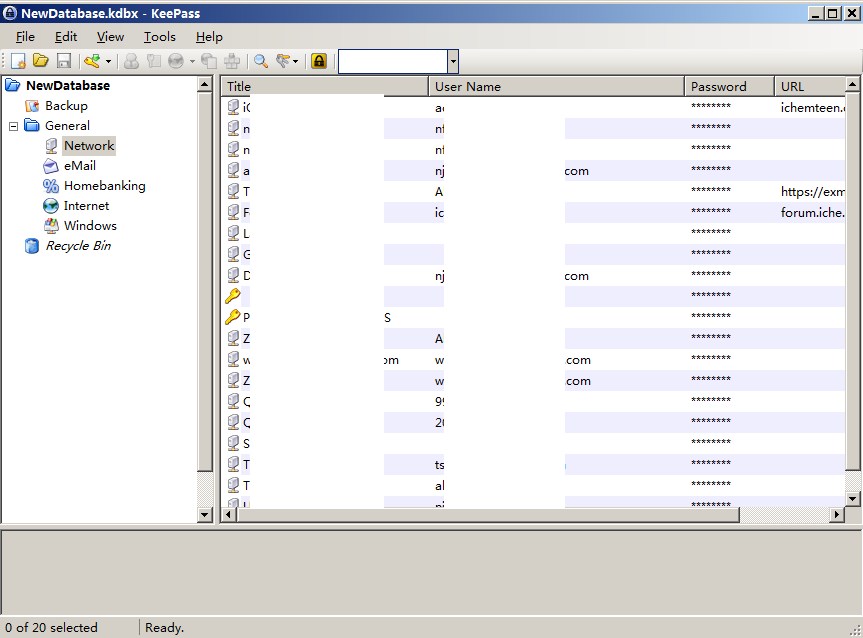
Task: Open the Recycle Bin group
Action: click(x=78, y=246)
